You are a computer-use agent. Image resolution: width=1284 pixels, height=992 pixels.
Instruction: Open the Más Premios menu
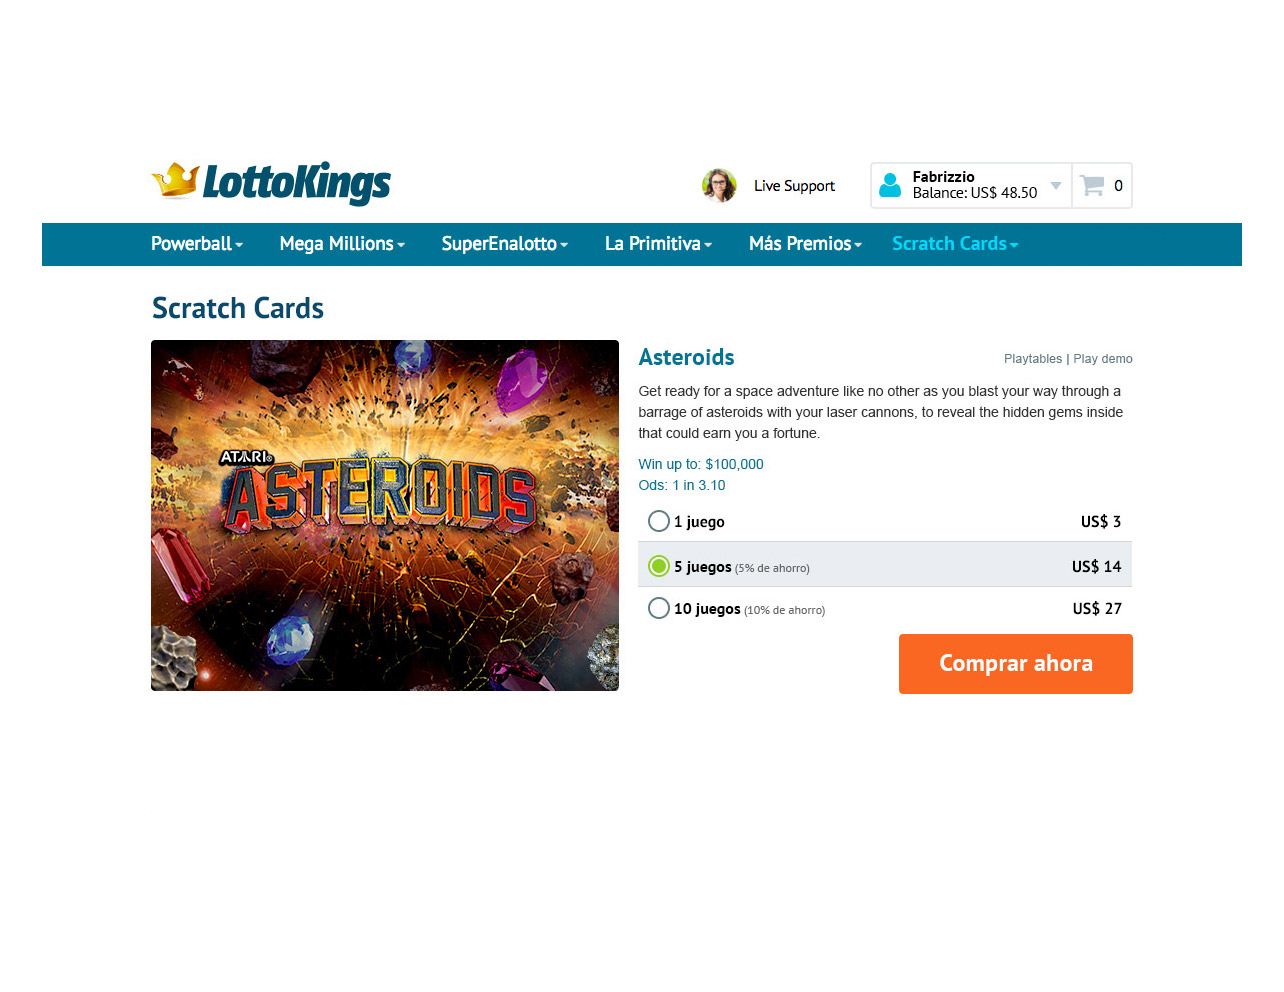coord(805,244)
